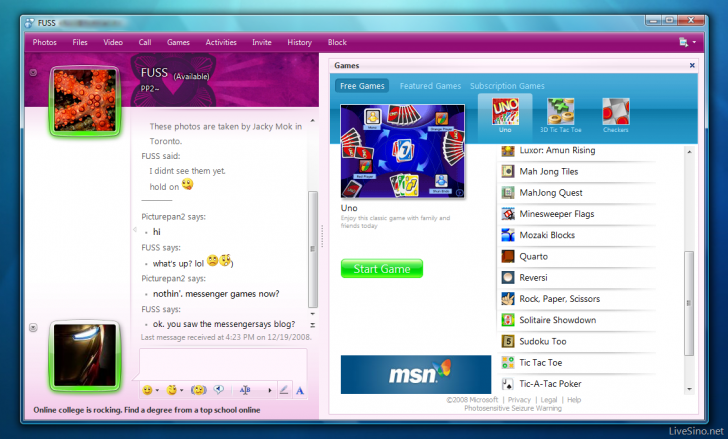The image size is (728, 439).
Task: Open the show menu icon at toolbar right
Action: pos(683,42)
